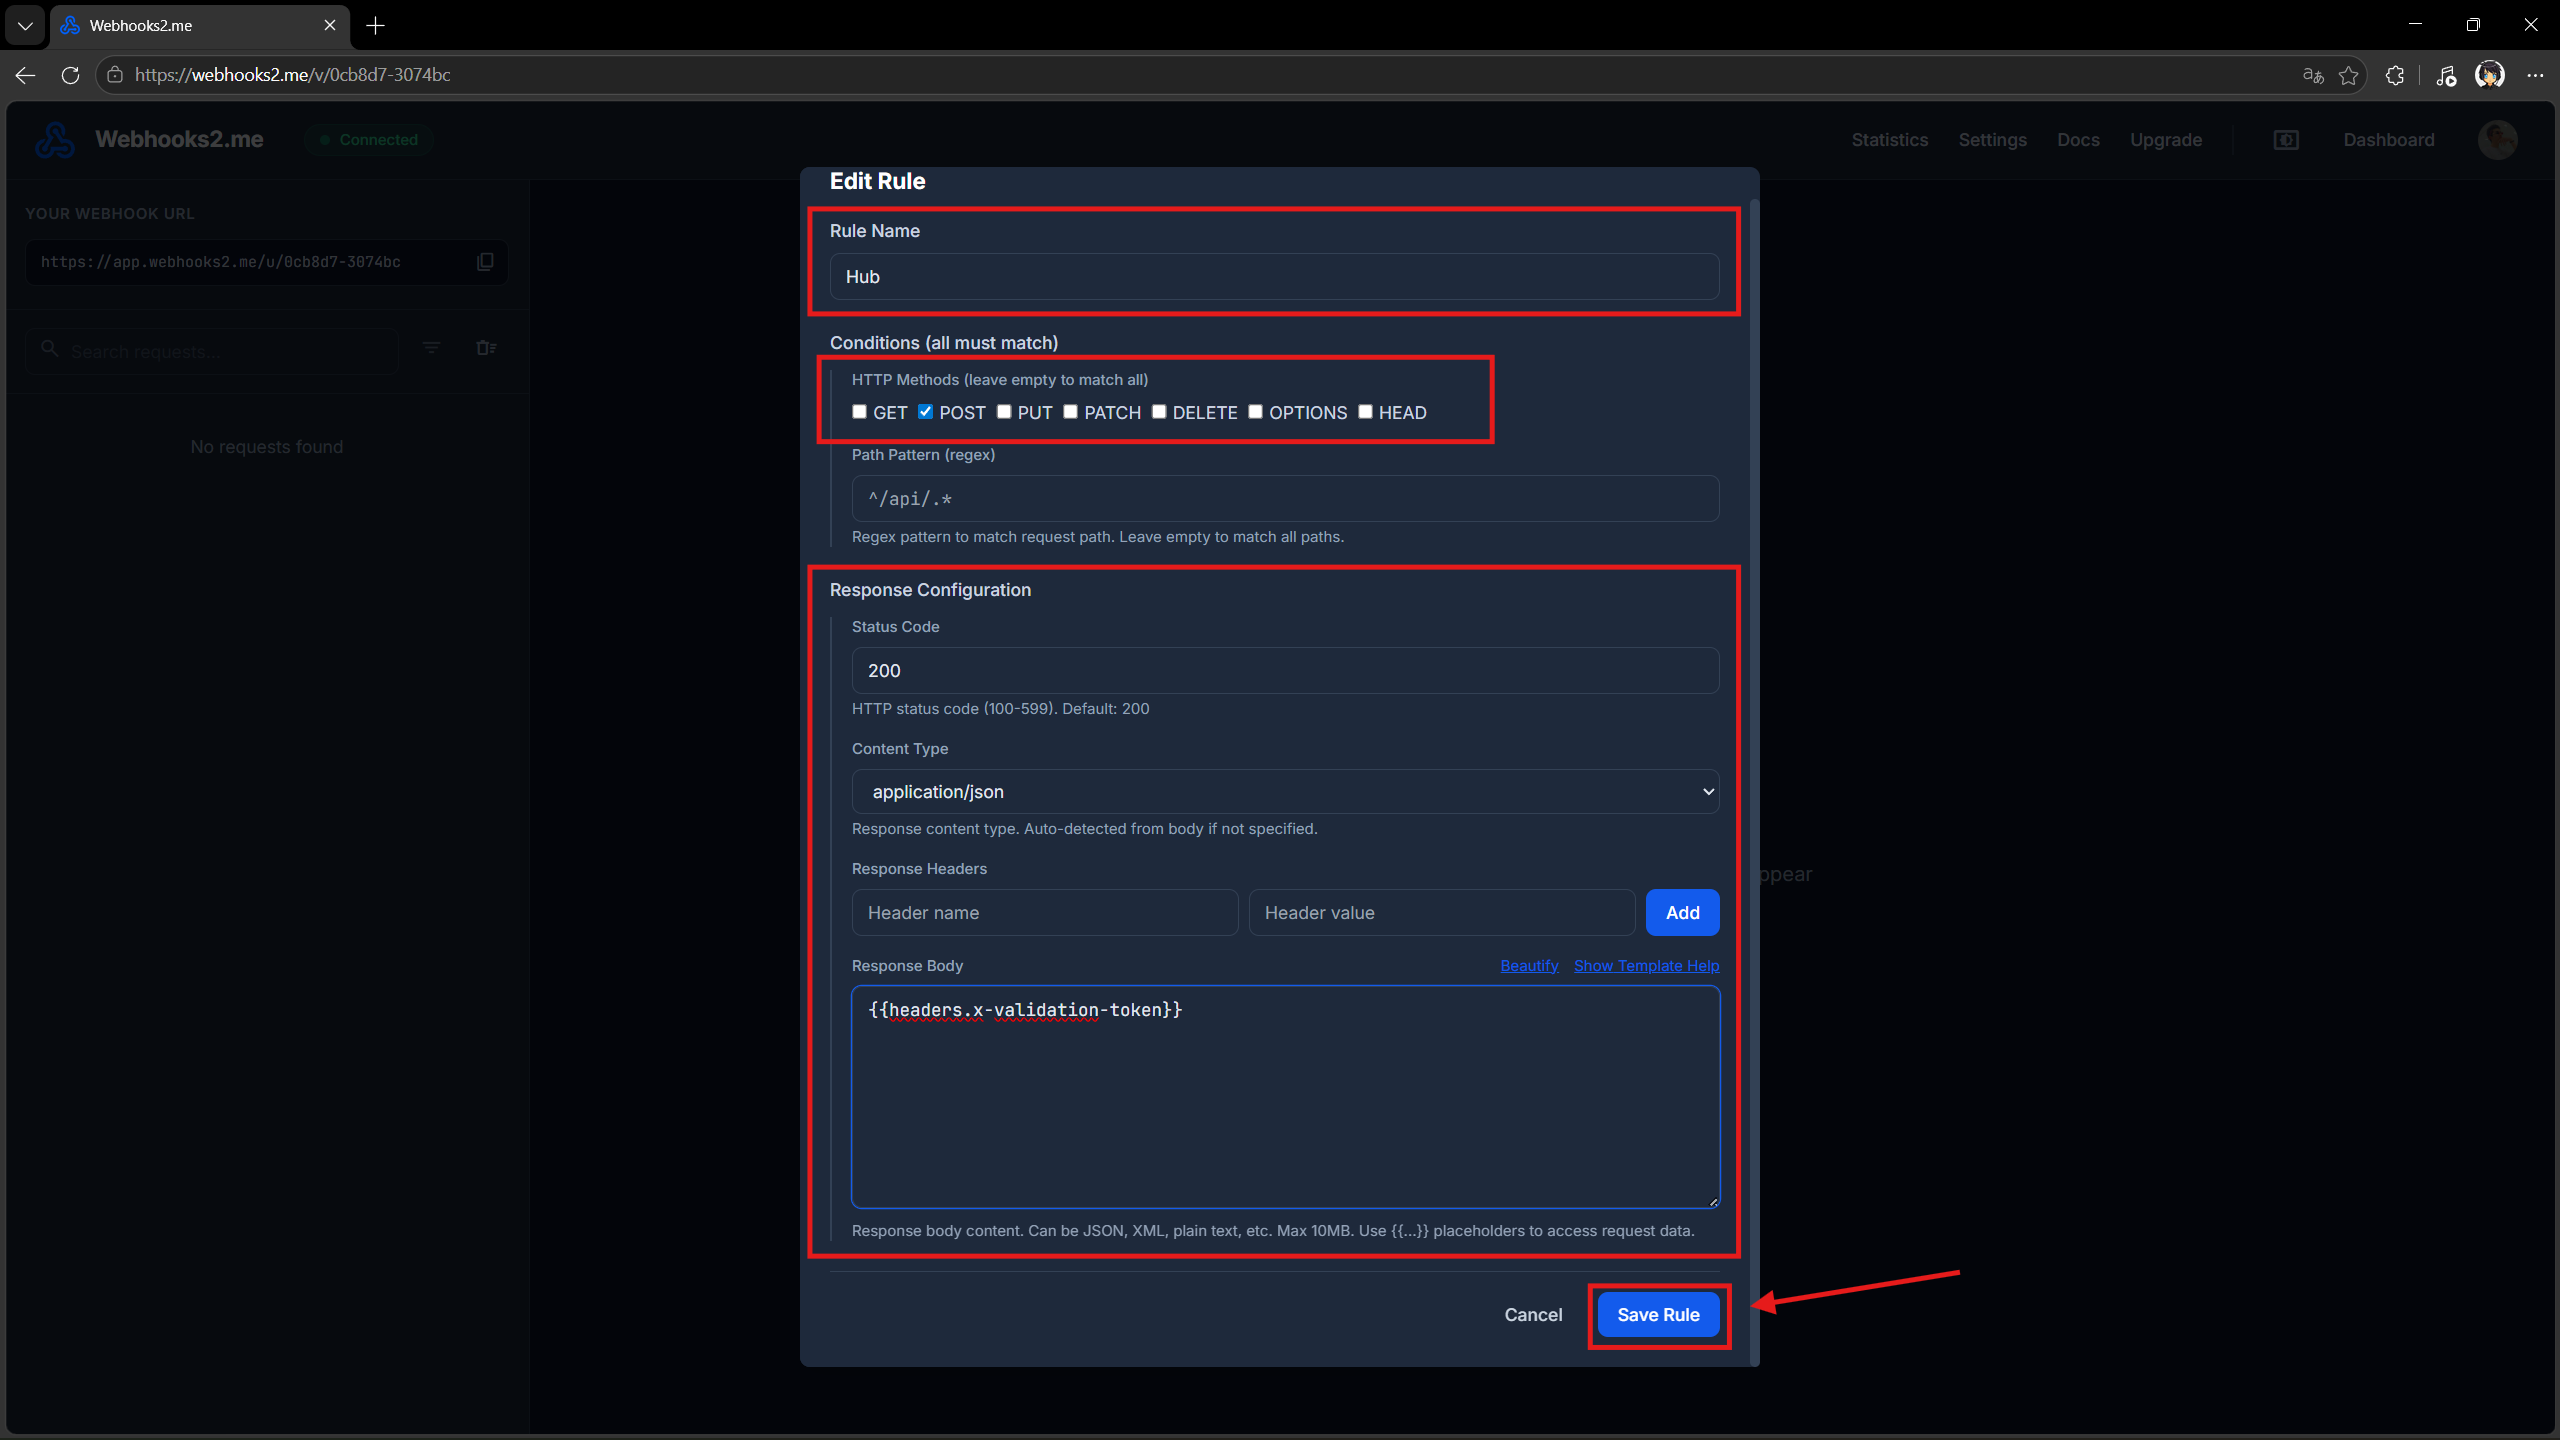Screen dimensions: 2560x1440
Task: Open the music/favorites icon in browser toolbar
Action: [2446, 75]
